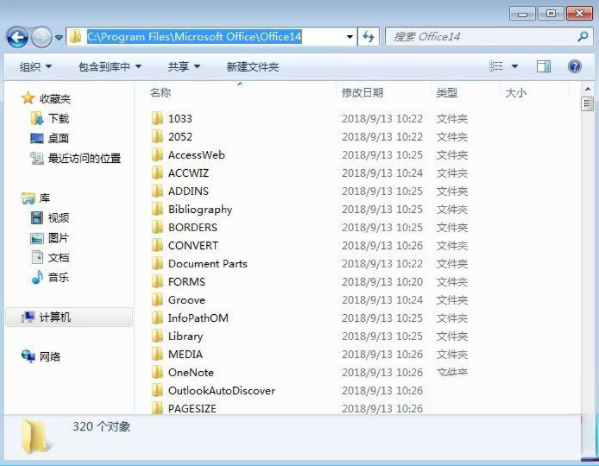The height and width of the screenshot is (466, 599).
Task: Select the address bar path text
Action: pos(194,37)
